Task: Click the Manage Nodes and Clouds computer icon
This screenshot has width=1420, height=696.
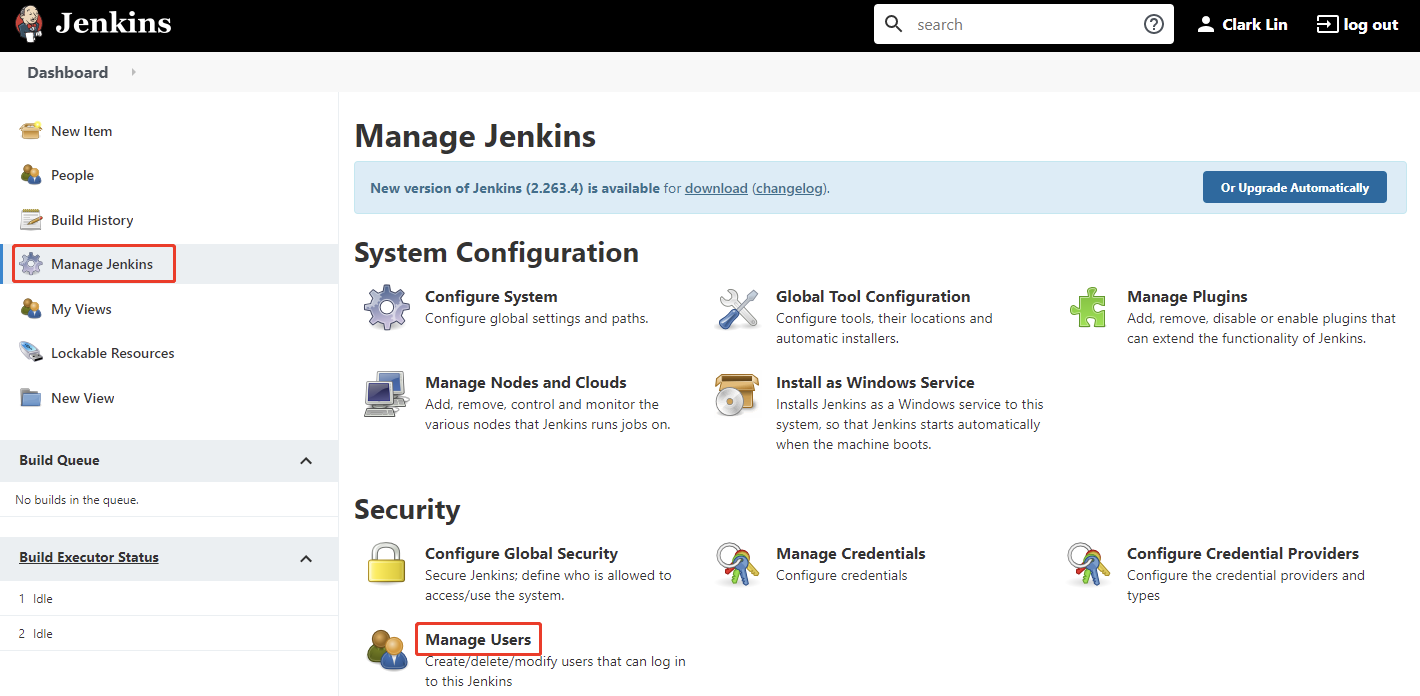Action: coord(387,394)
